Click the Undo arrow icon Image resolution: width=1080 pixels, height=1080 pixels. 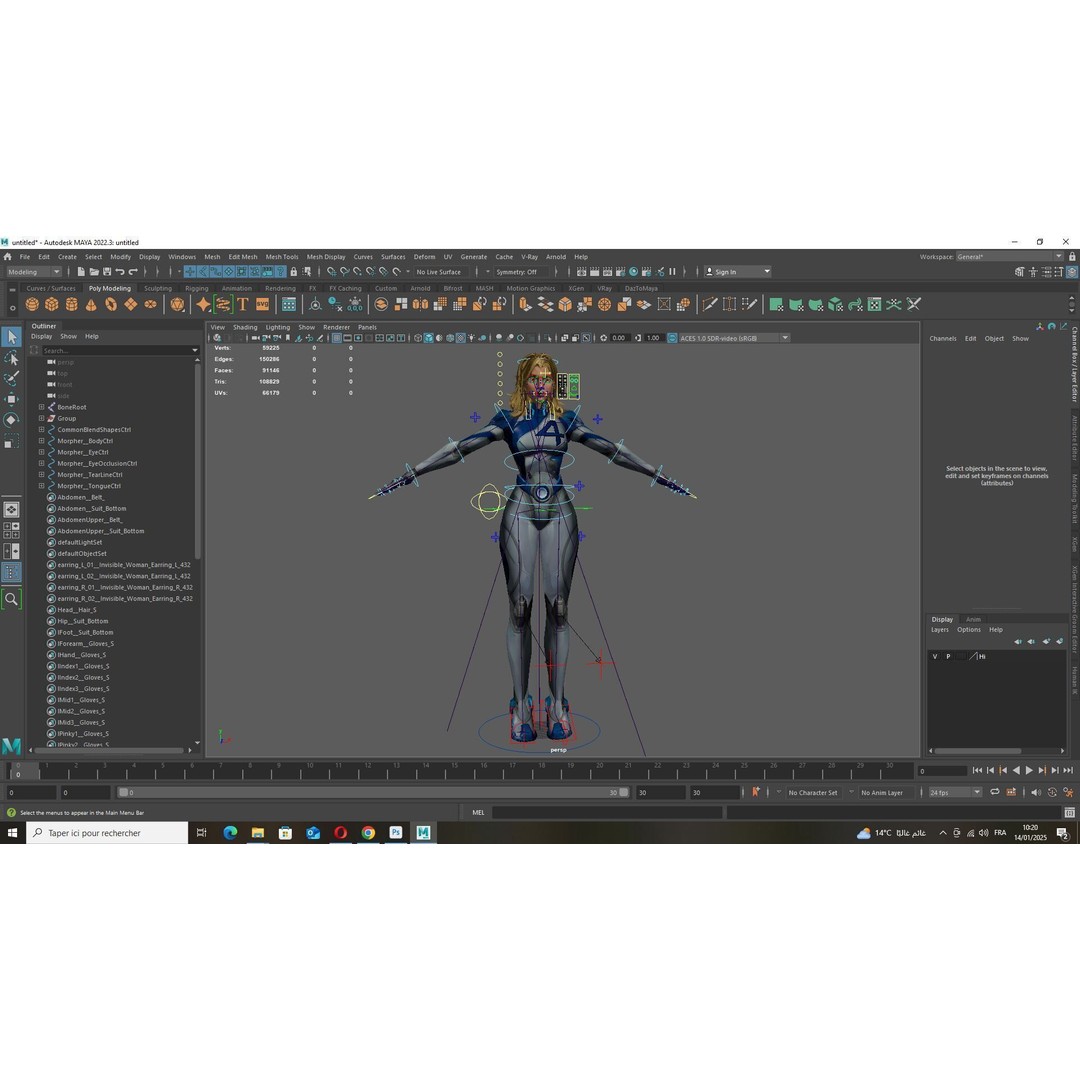coord(120,272)
